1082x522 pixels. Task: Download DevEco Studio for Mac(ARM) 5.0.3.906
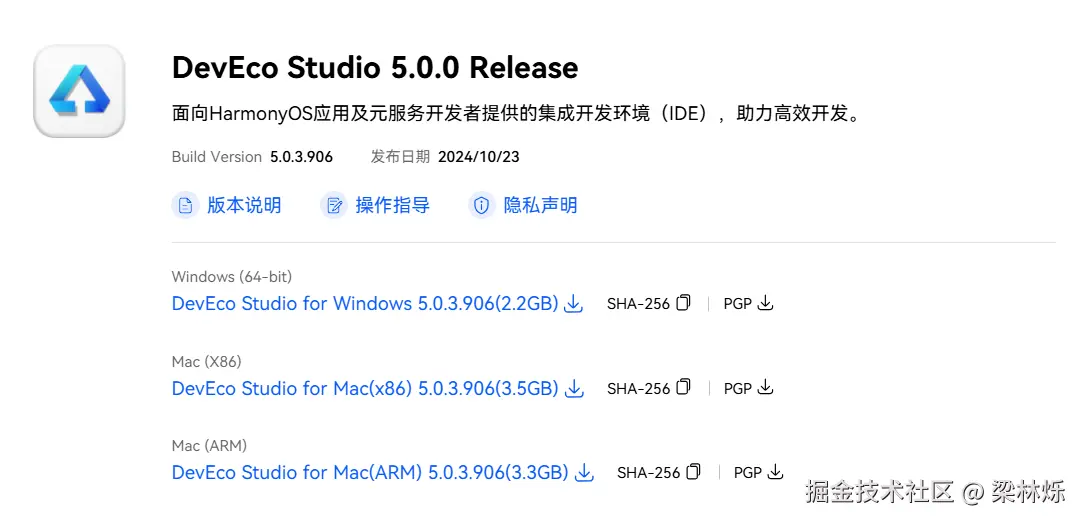[369, 473]
